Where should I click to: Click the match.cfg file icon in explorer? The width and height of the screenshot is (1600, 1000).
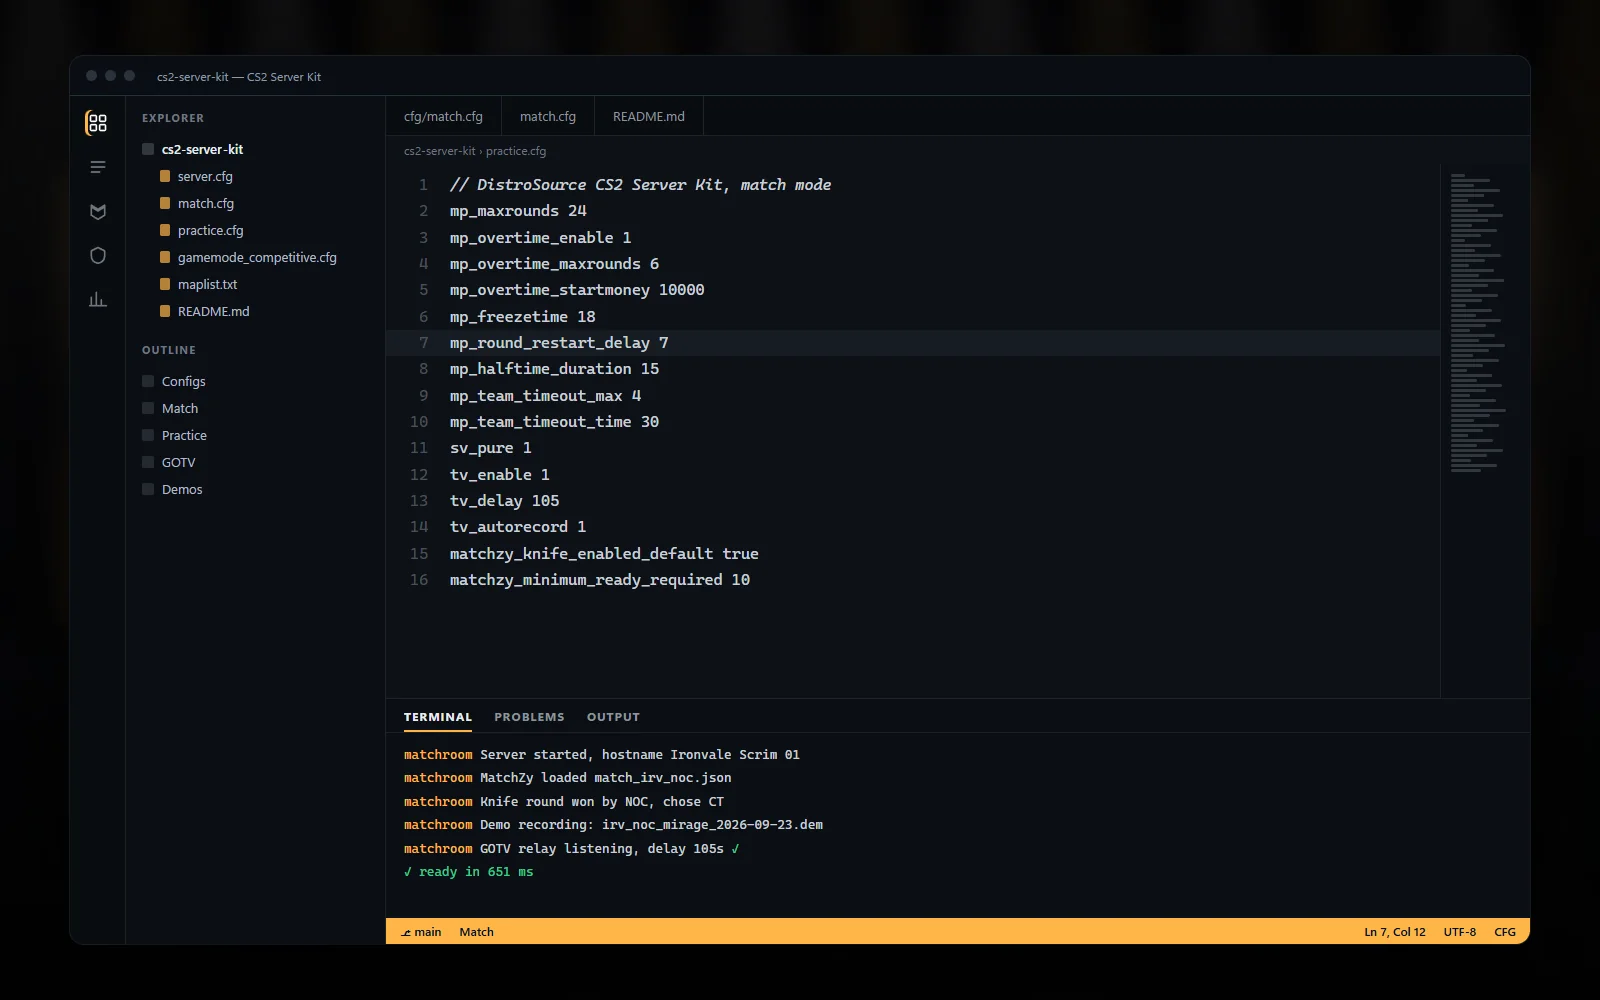165,203
